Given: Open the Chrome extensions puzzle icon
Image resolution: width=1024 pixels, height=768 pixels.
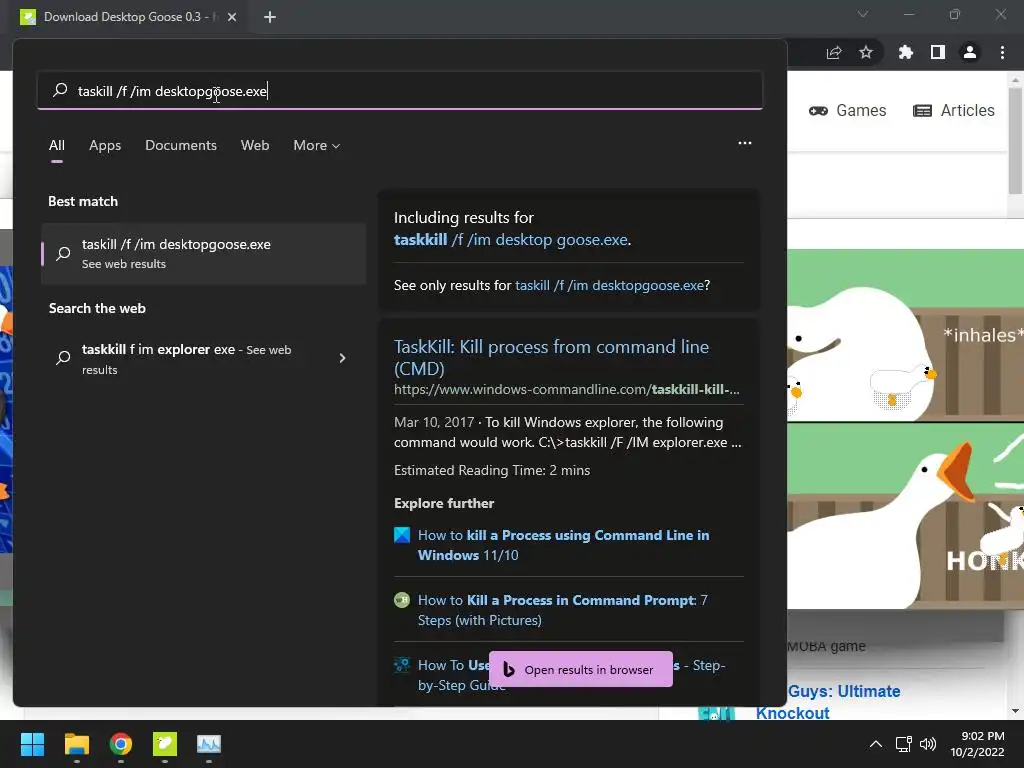Looking at the screenshot, I should coord(906,52).
